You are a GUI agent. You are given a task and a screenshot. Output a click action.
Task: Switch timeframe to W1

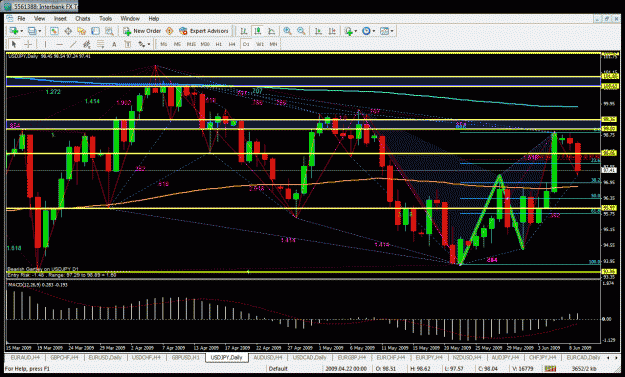(x=260, y=44)
